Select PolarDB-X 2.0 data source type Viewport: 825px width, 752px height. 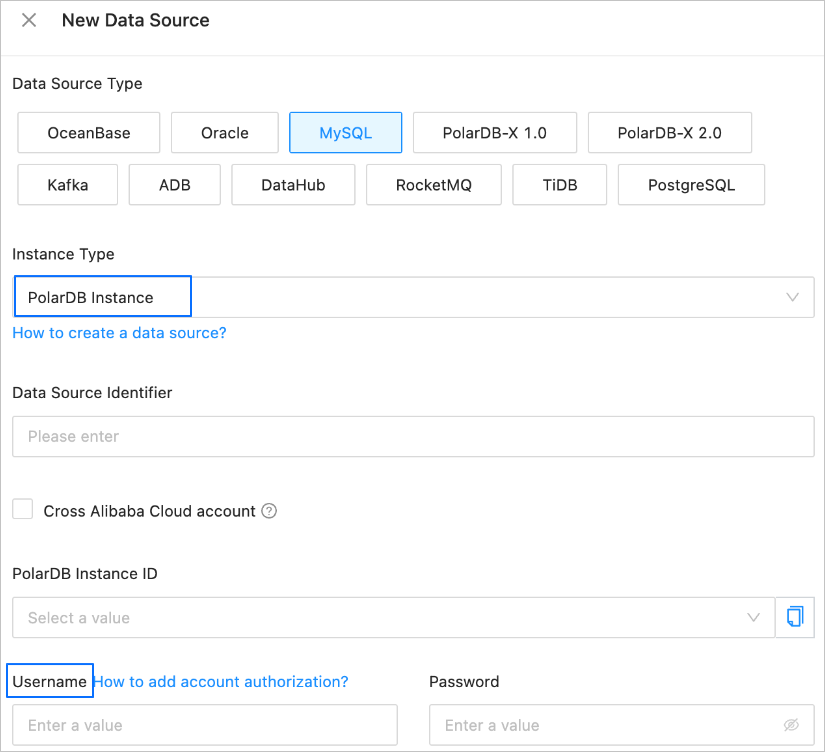[670, 133]
